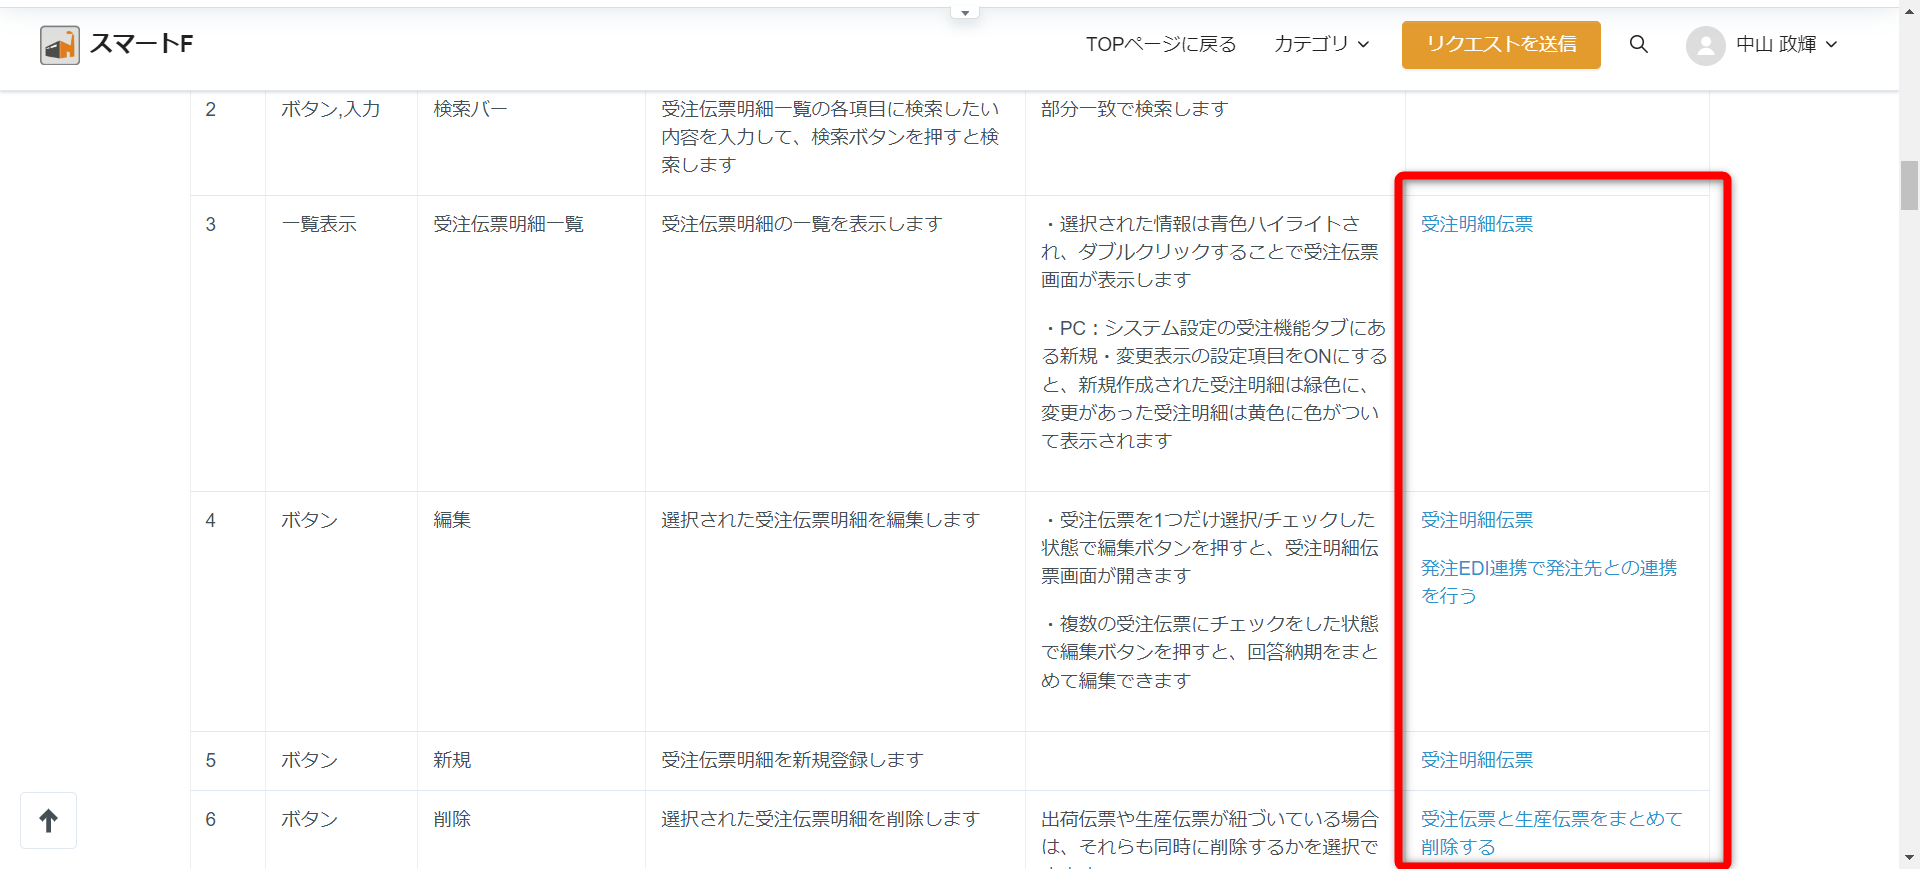1920x869 pixels.
Task: Open the 中山 政輝 user menu
Action: [x=1776, y=44]
